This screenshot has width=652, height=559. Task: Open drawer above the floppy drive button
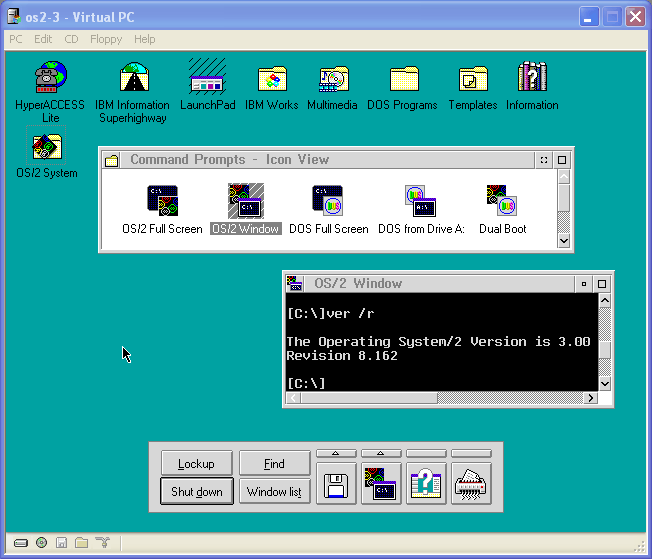tap(336, 453)
